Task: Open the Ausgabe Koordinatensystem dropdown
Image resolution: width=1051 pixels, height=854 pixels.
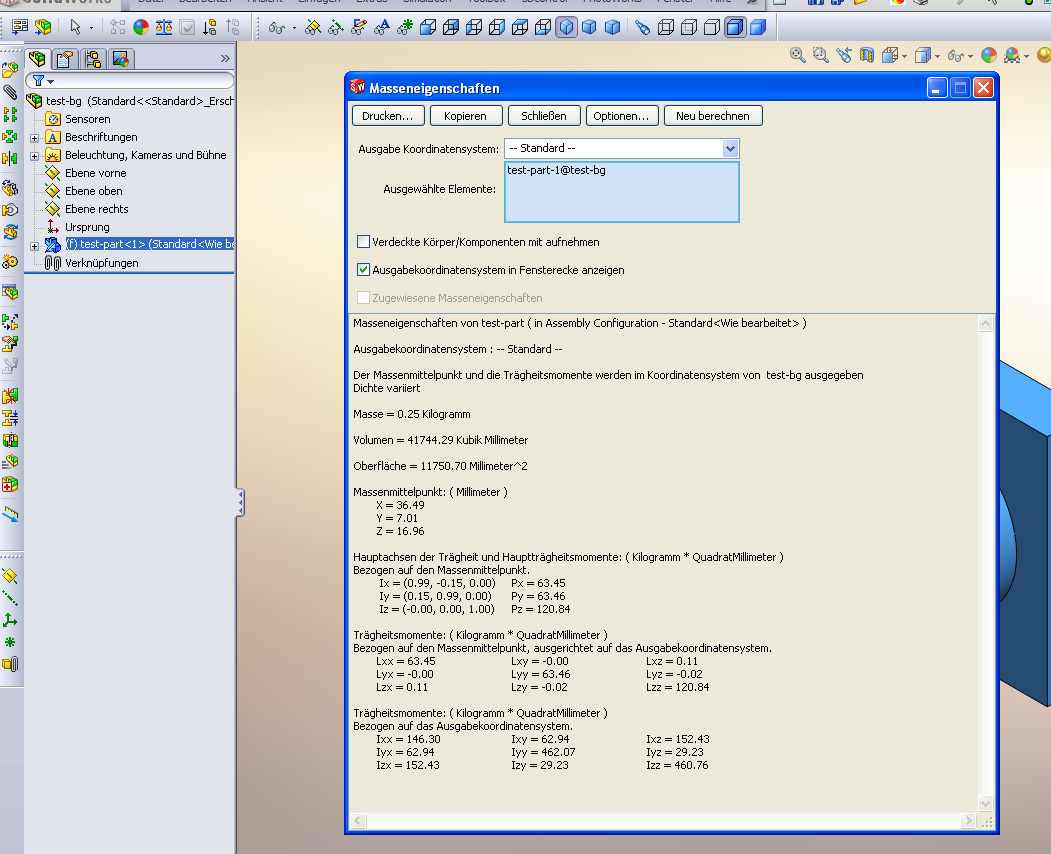Action: (729, 148)
